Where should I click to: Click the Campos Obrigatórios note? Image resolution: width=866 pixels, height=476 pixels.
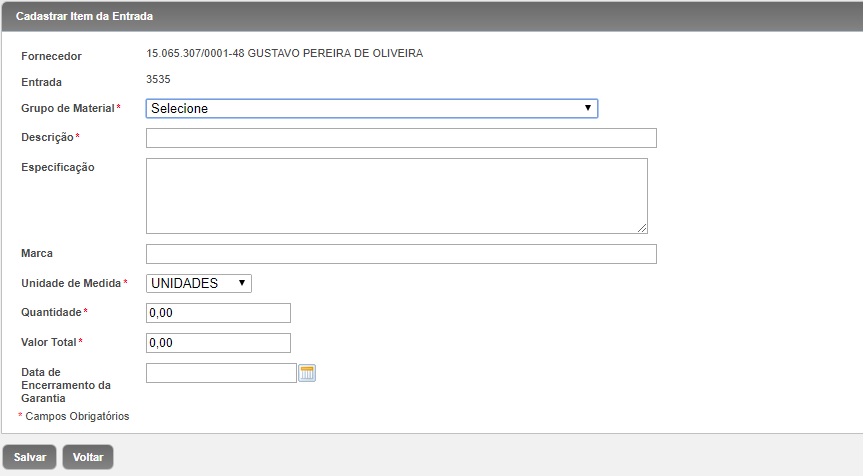(x=76, y=416)
